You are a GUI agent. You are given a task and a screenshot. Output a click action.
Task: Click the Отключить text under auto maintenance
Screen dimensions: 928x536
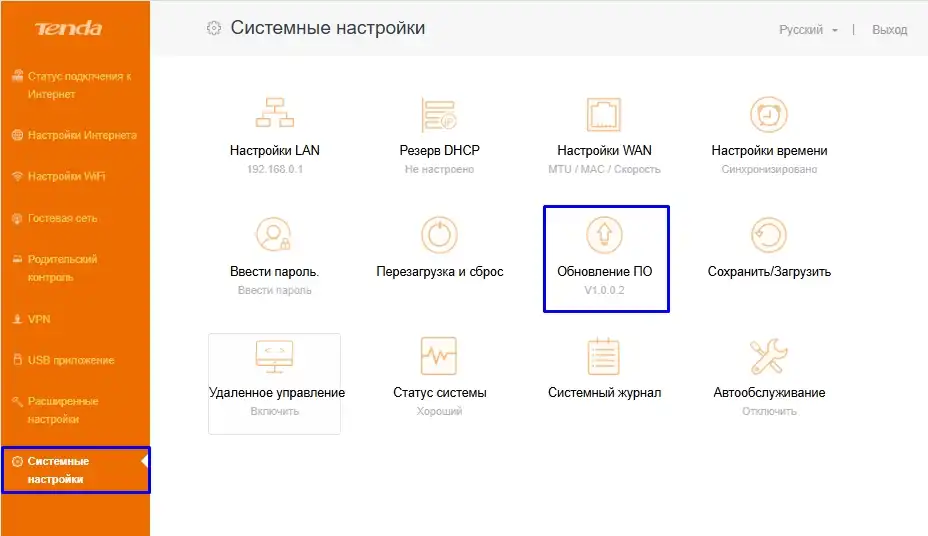[769, 411]
